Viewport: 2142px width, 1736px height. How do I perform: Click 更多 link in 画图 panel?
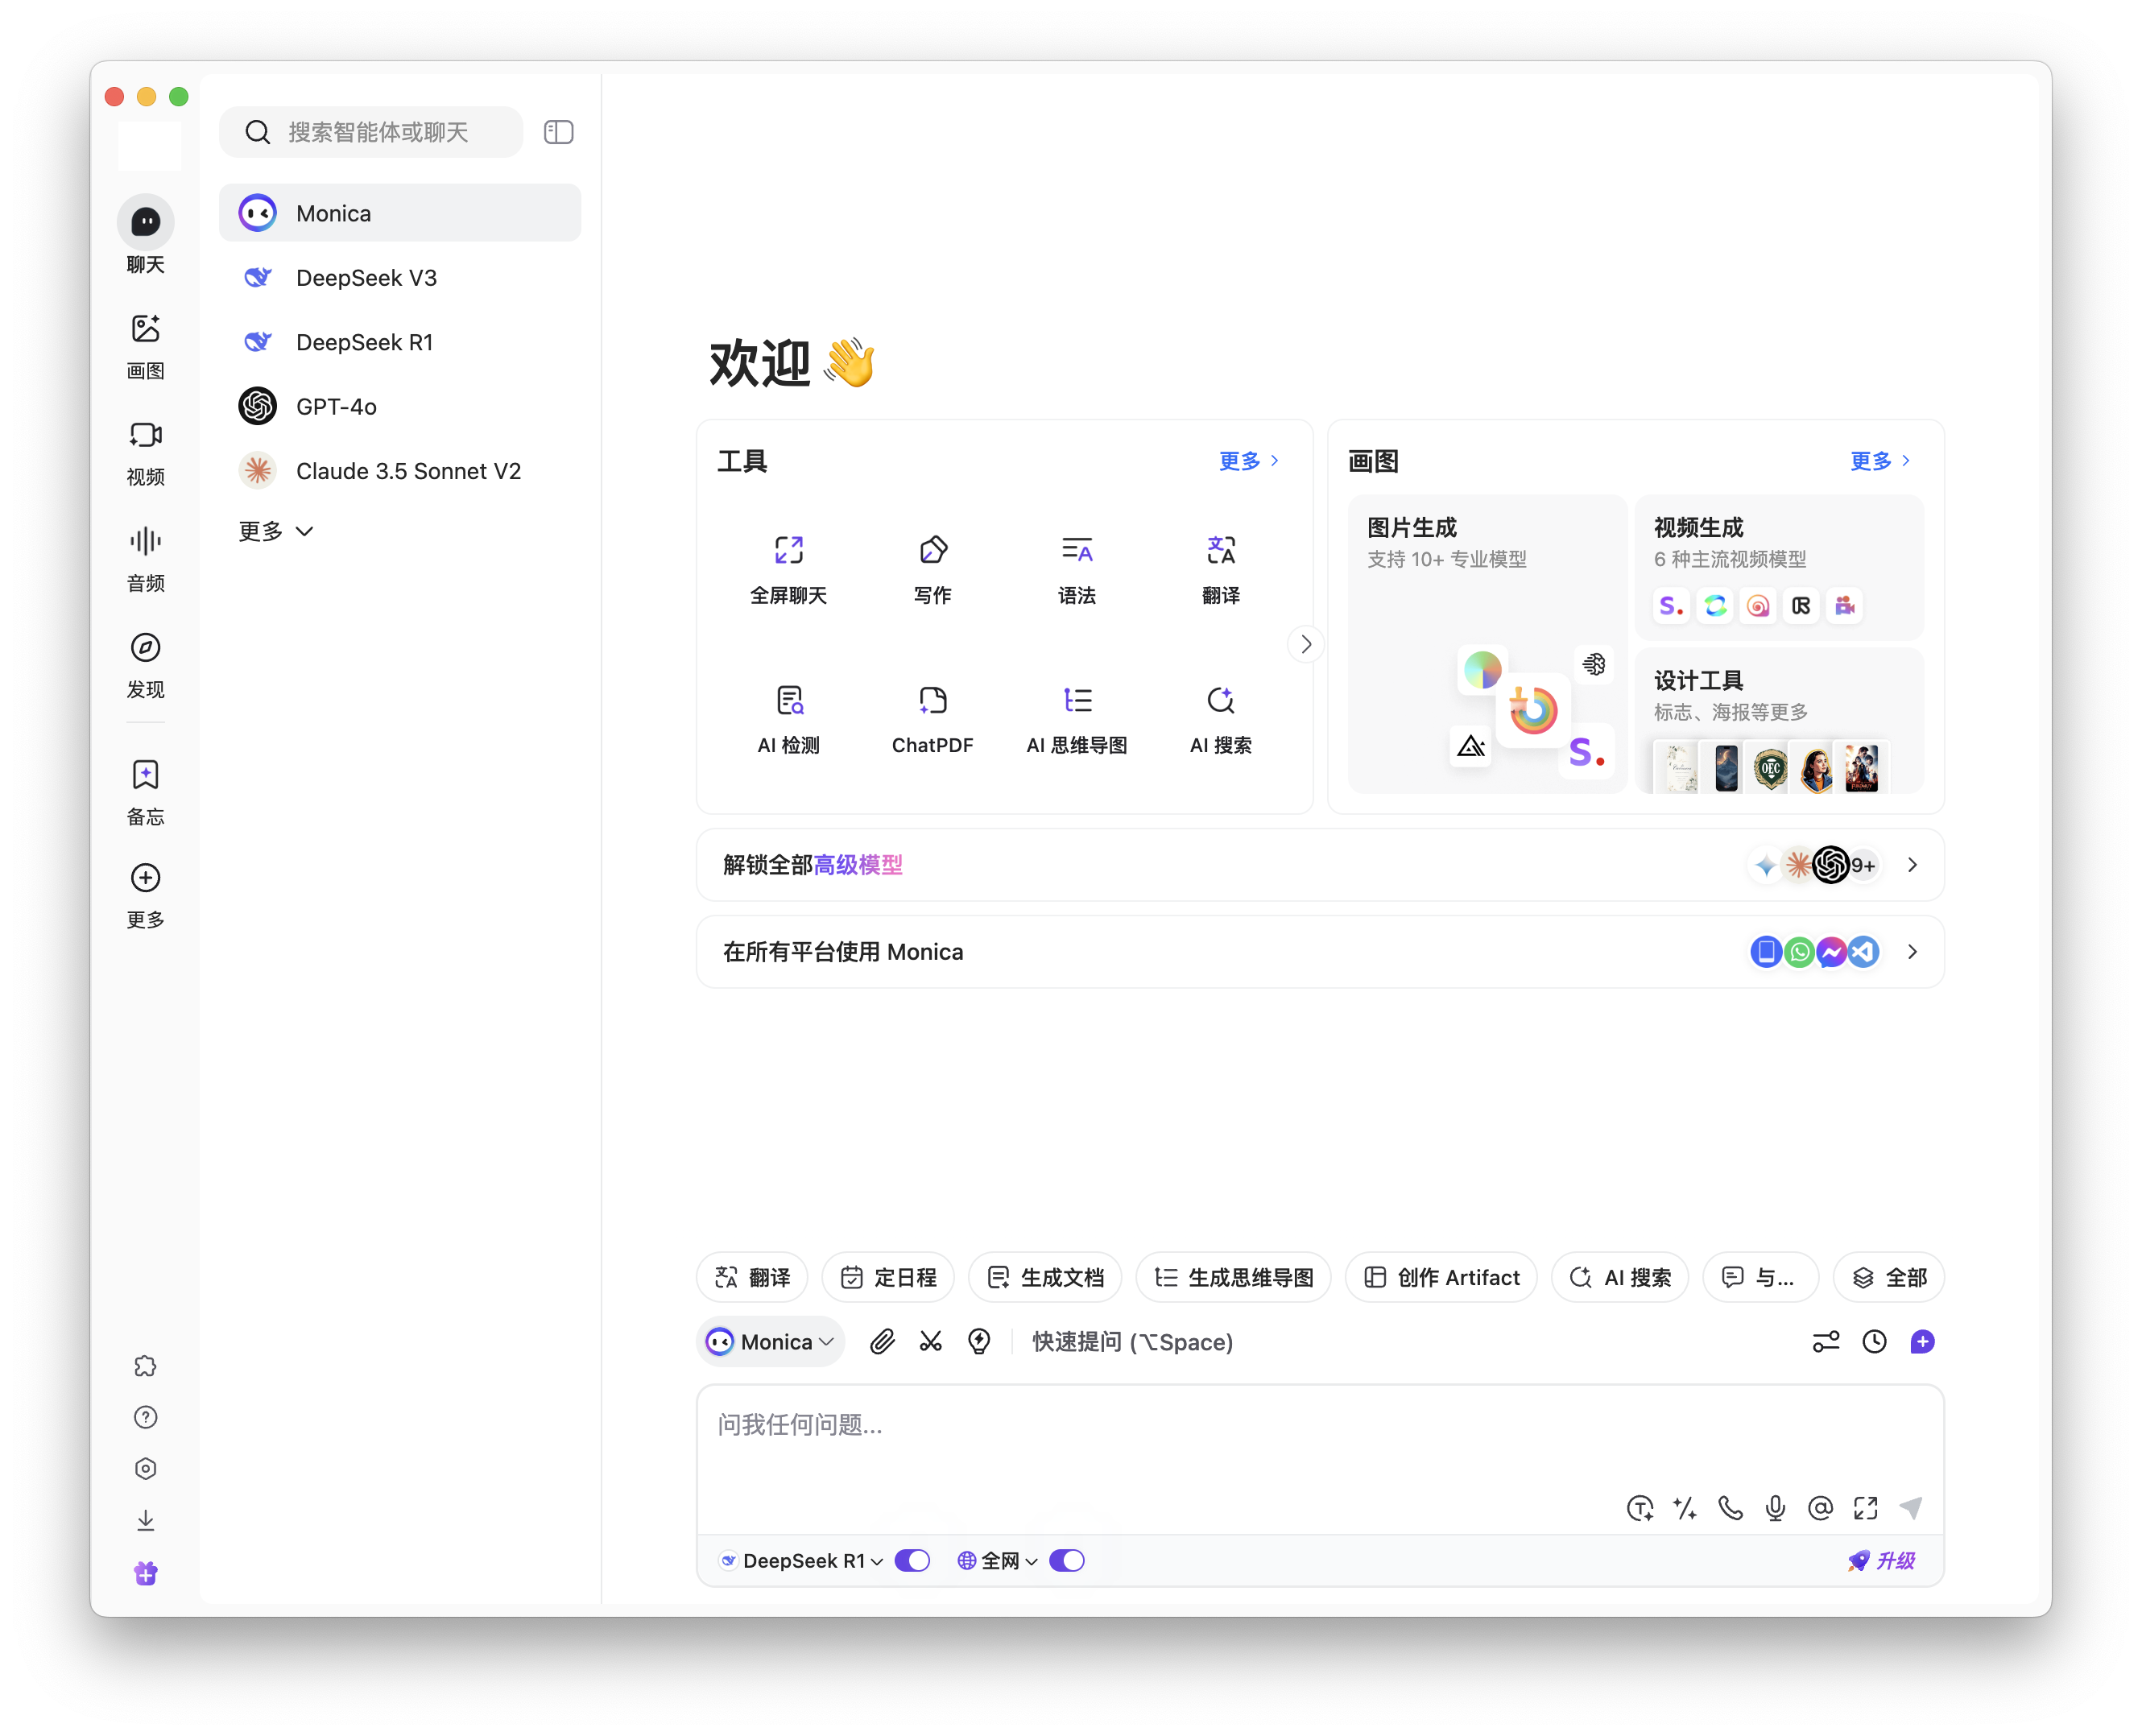click(x=1879, y=460)
